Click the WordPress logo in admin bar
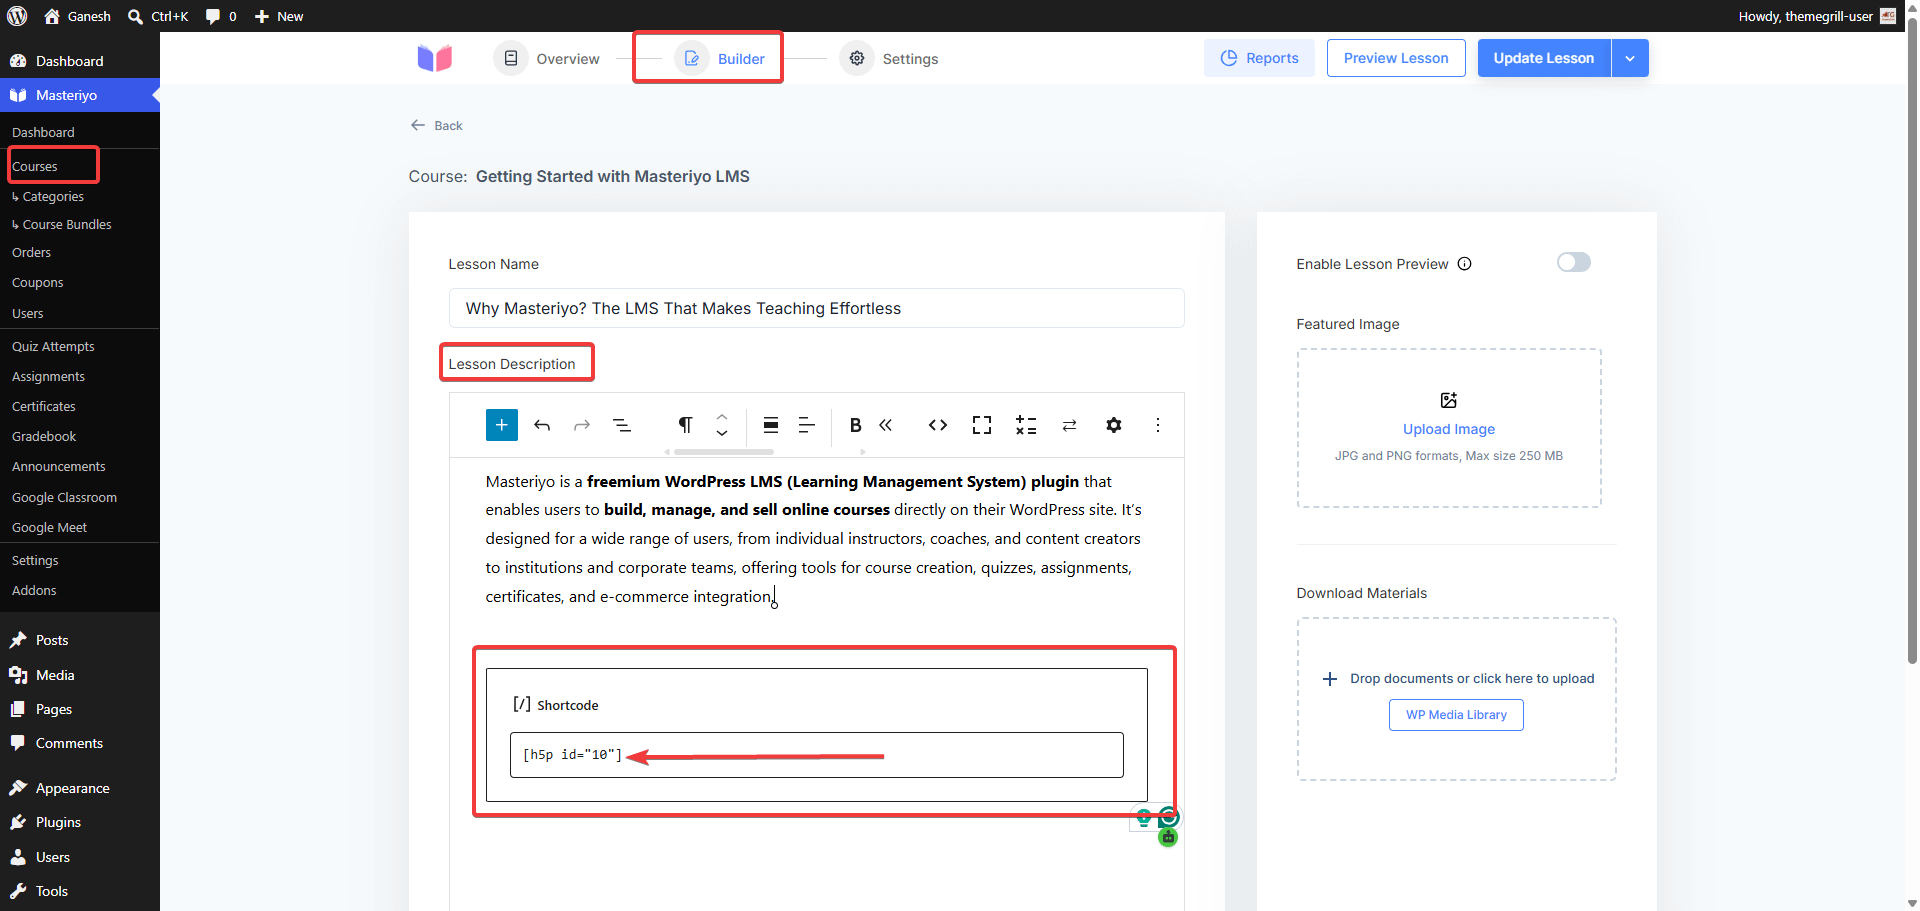Image resolution: width=1920 pixels, height=911 pixels. click(17, 16)
